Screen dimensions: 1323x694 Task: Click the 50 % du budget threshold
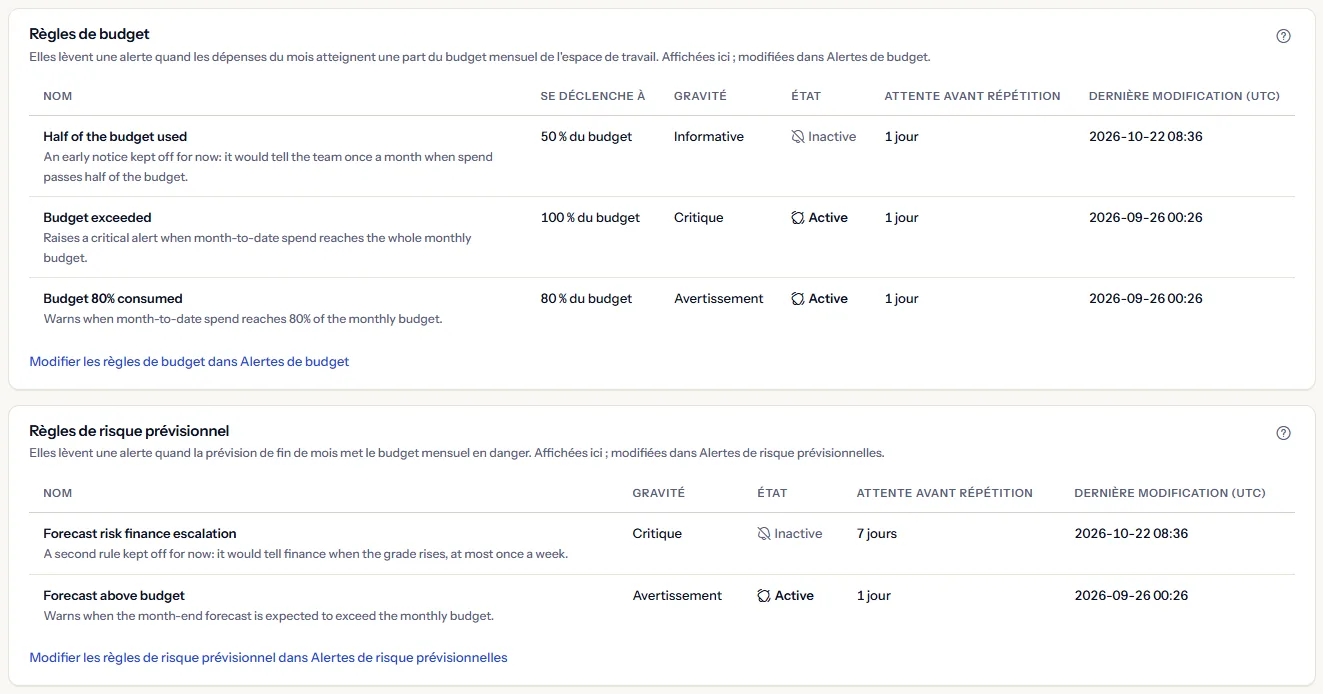[586, 137]
